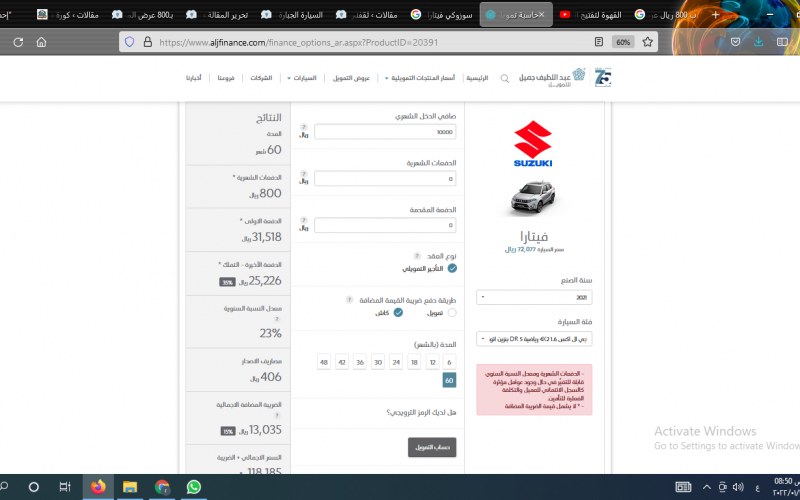This screenshot has height=500, width=800.
Task: Click the Suzuki Vitara car thumbnail
Action: click(533, 197)
